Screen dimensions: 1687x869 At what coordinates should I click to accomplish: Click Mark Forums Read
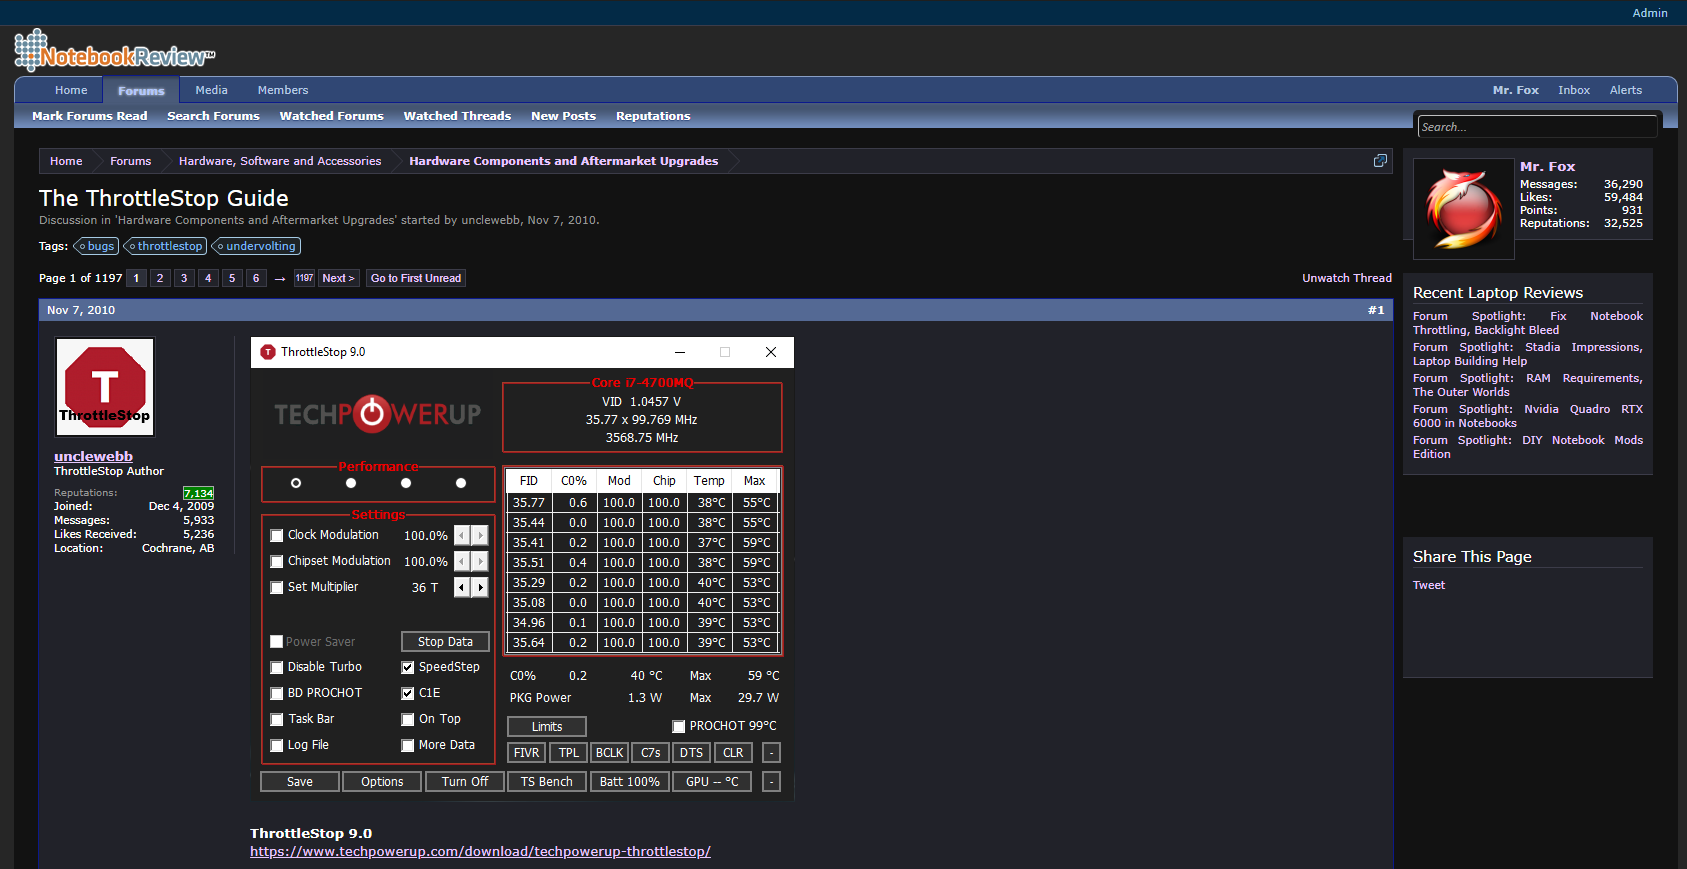(x=90, y=116)
